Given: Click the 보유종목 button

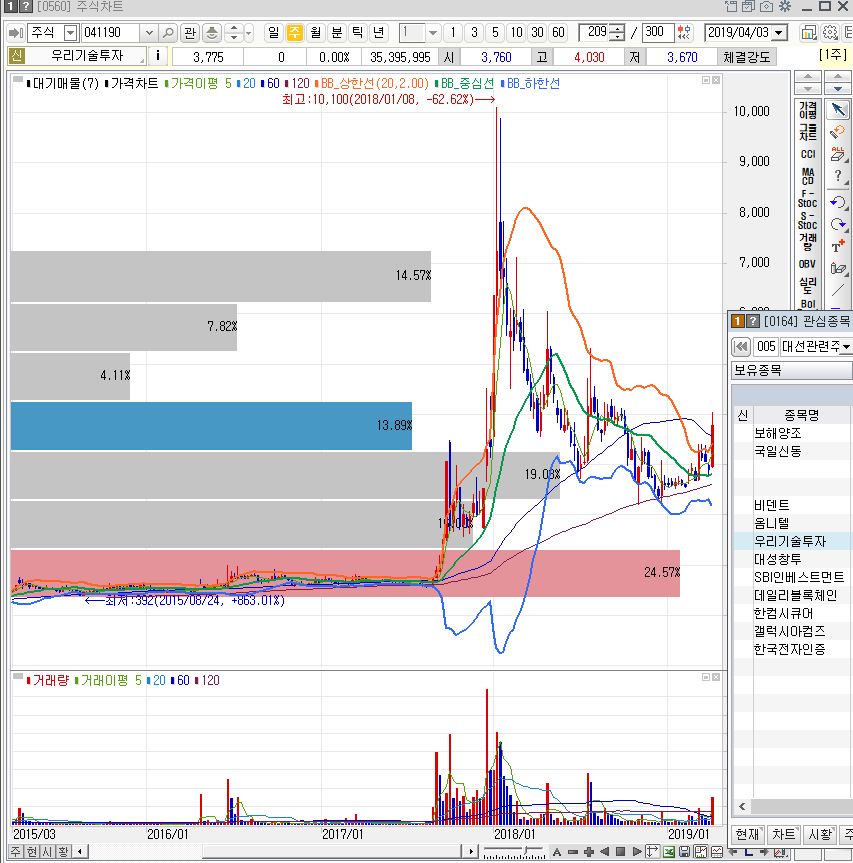Looking at the screenshot, I should click(791, 370).
